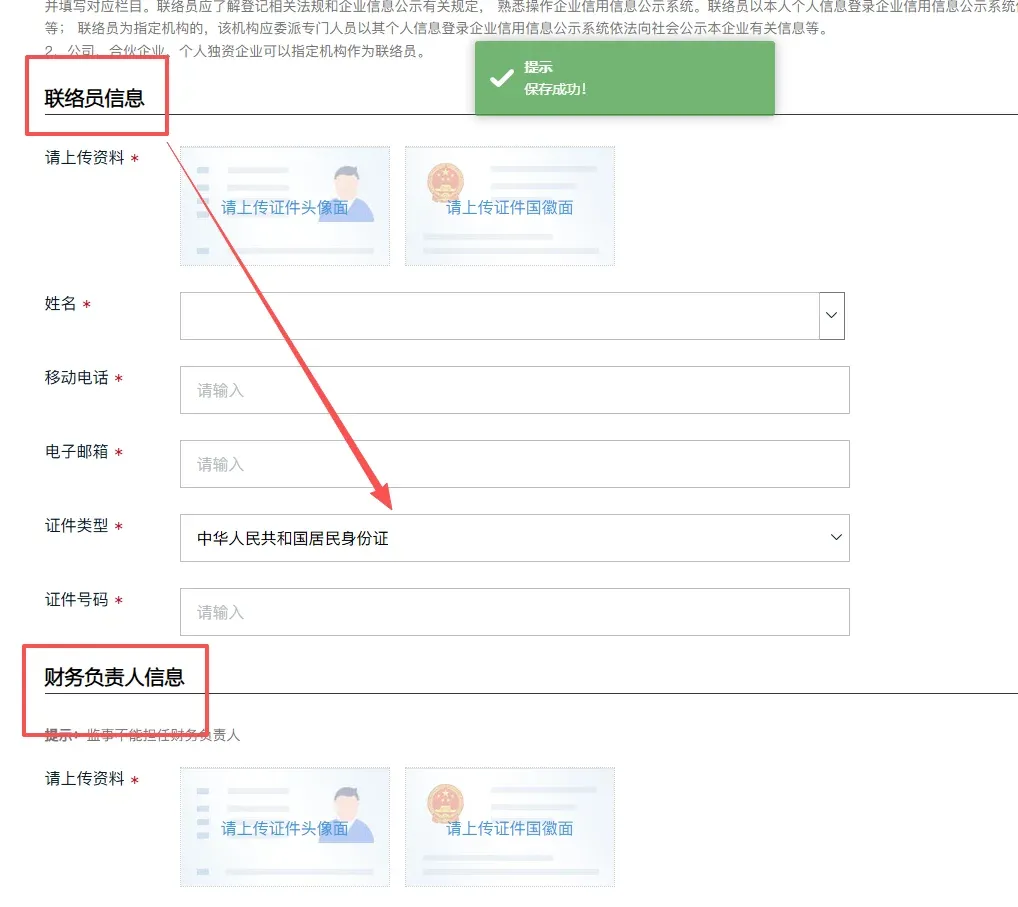Click the 请上传证件头像面 upload icon for 联络员
The height and width of the screenshot is (907, 1018).
tap(284, 205)
